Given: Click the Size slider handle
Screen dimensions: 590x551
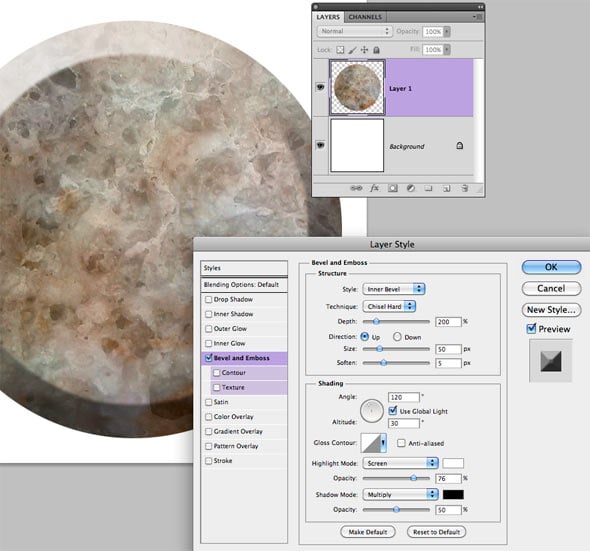Looking at the screenshot, I should pos(380,349).
